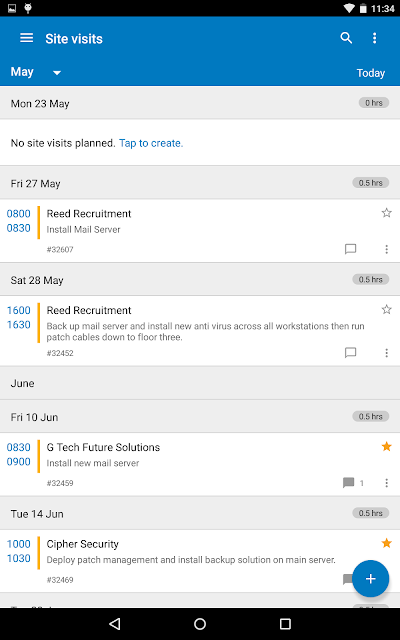Open comments for ticket #32452

[351, 353]
